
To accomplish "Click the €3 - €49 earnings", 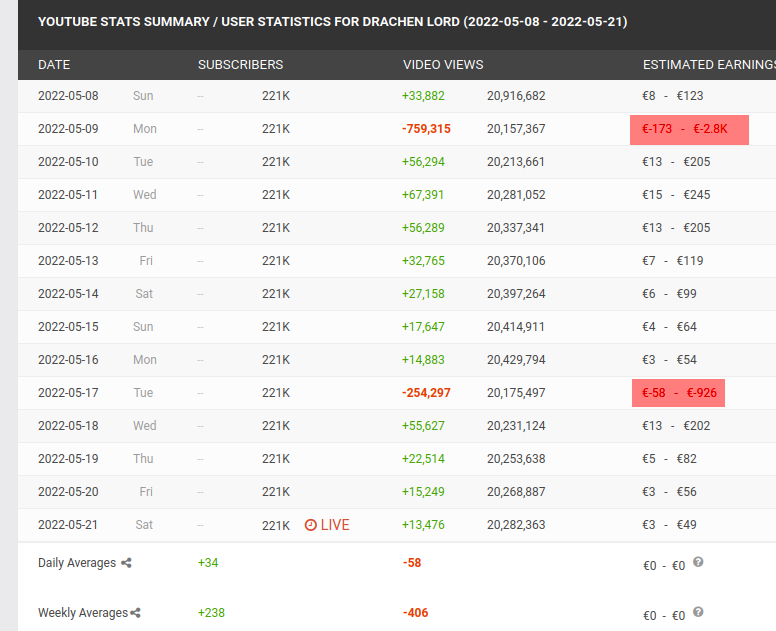I will click(669, 525).
